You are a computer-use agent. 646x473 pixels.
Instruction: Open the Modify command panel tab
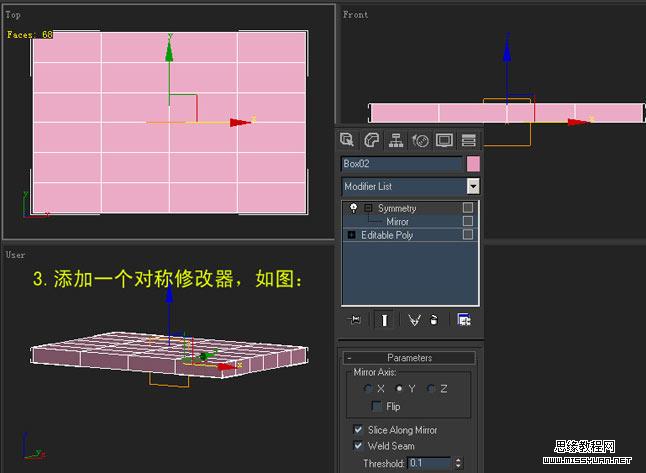click(372, 140)
